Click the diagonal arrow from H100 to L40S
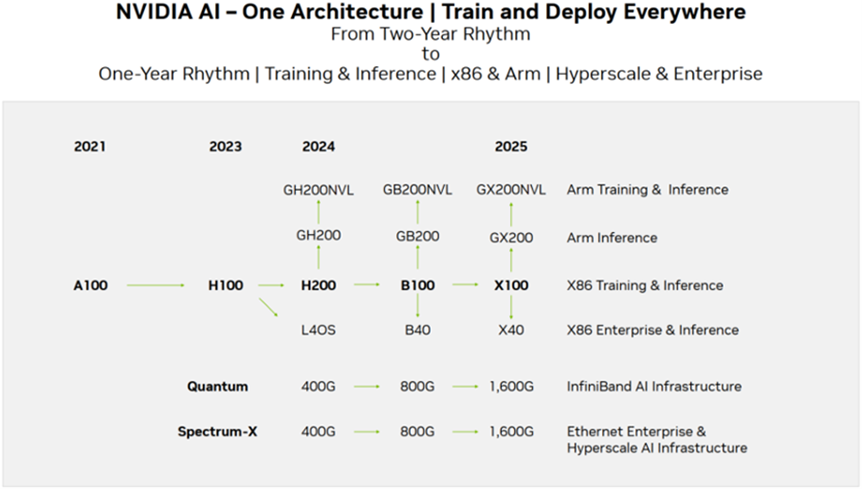 point(268,307)
